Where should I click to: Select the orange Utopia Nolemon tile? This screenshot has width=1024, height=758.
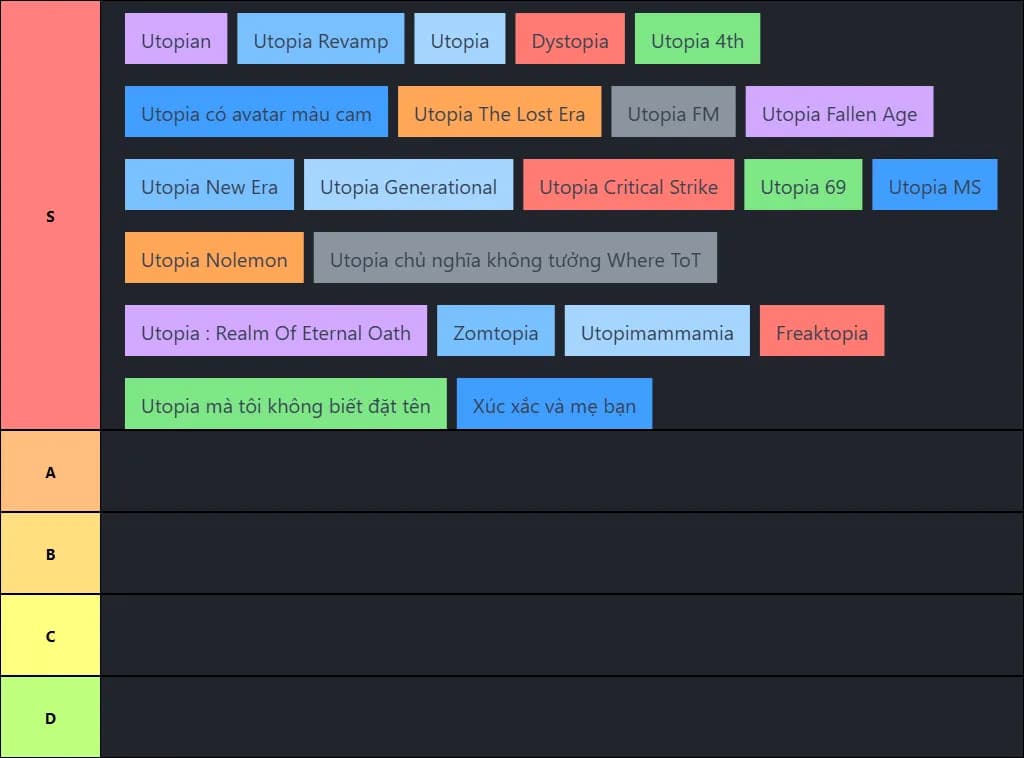point(214,258)
